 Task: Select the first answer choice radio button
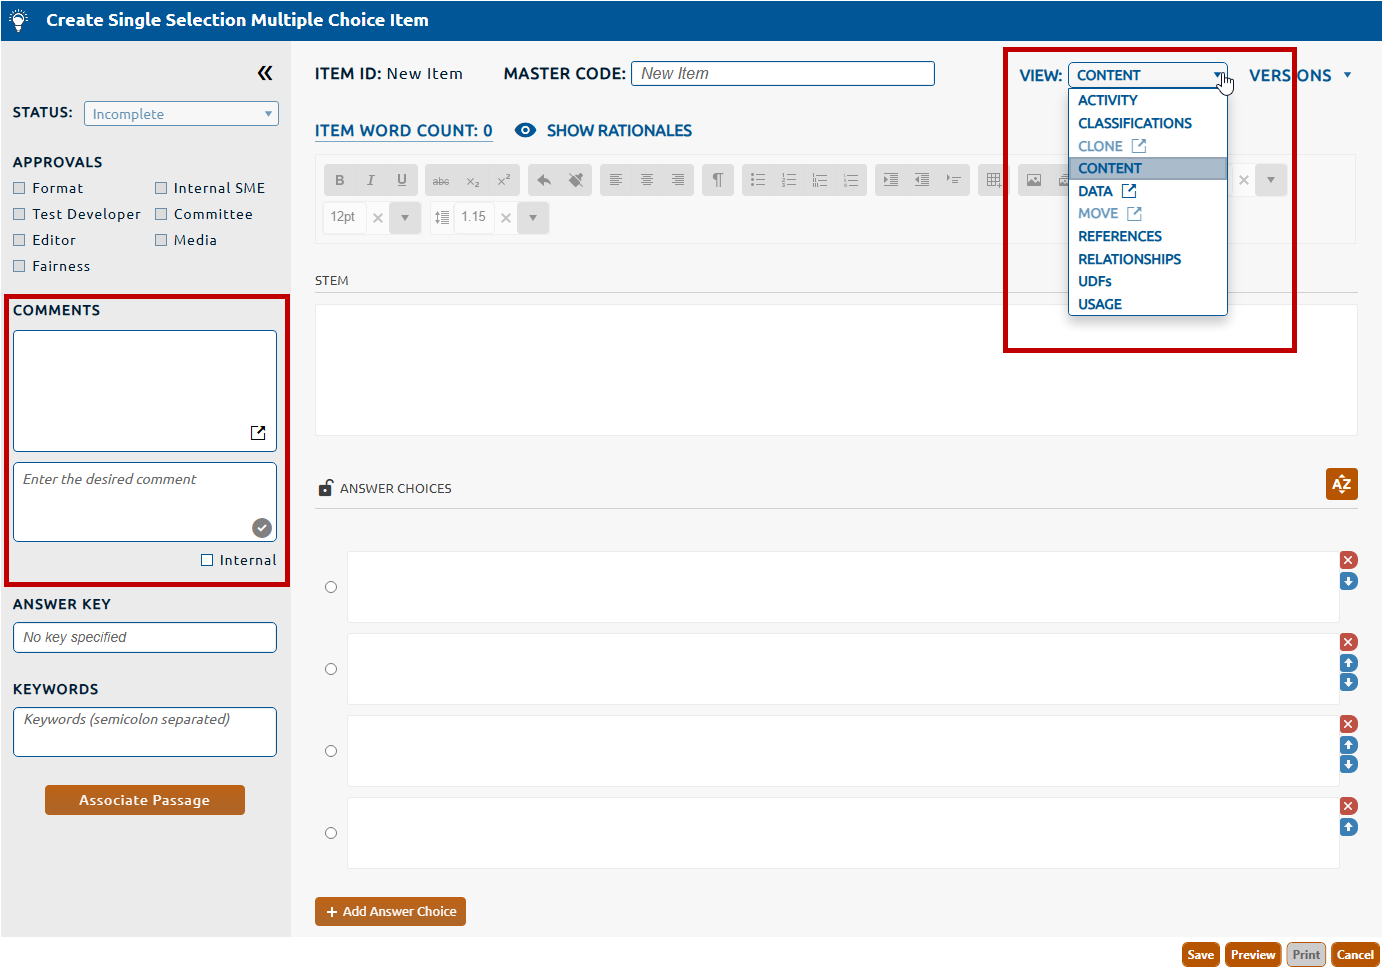331,588
